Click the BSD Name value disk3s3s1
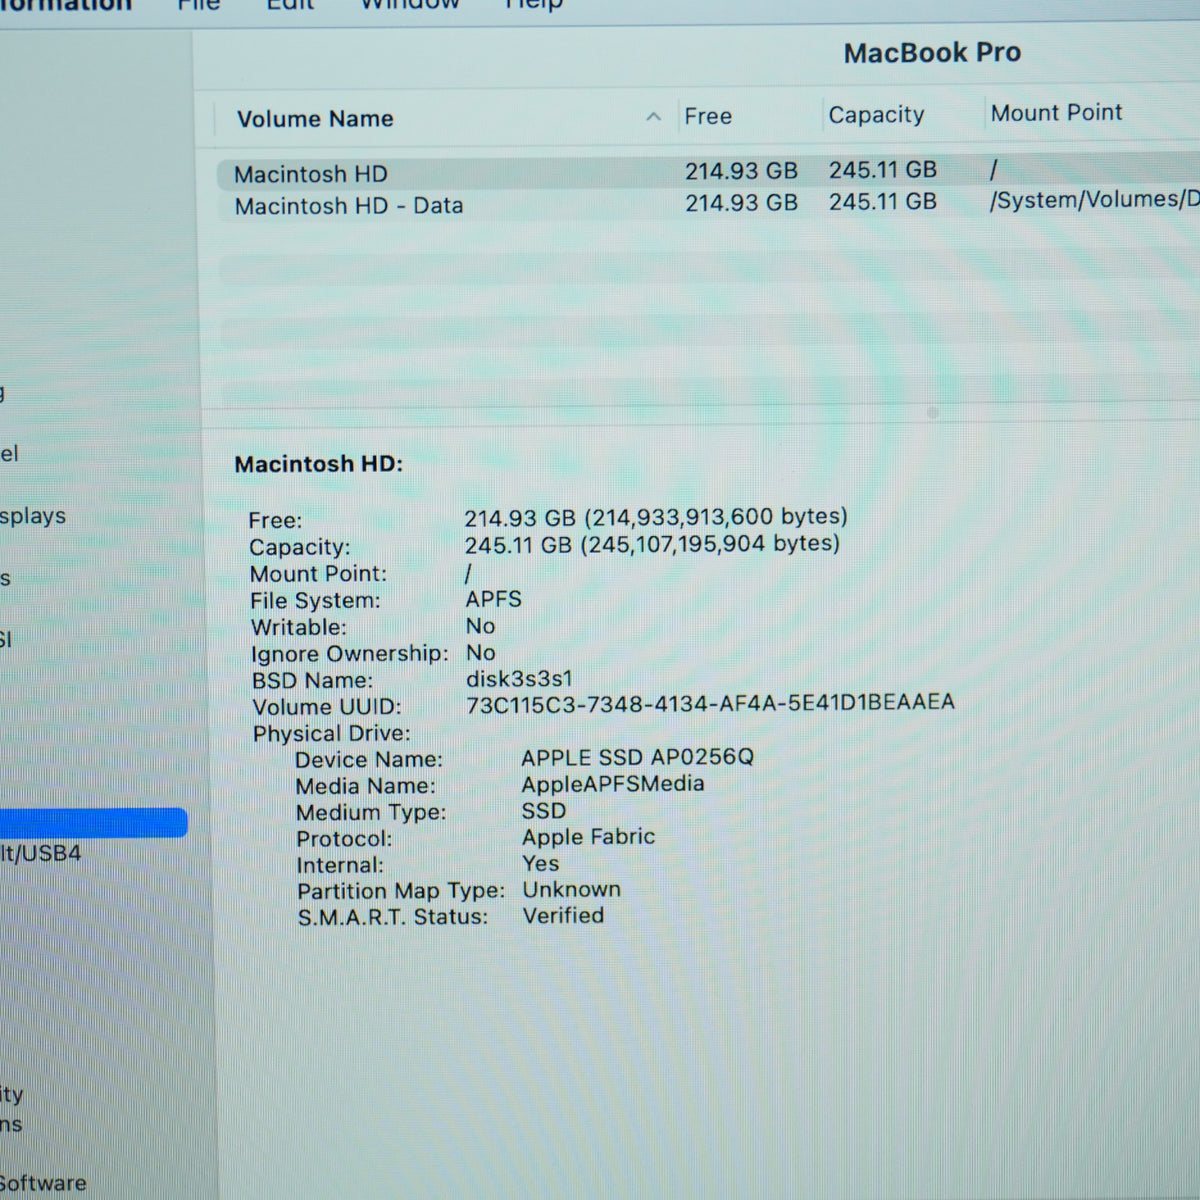This screenshot has width=1200, height=1200. coord(519,679)
